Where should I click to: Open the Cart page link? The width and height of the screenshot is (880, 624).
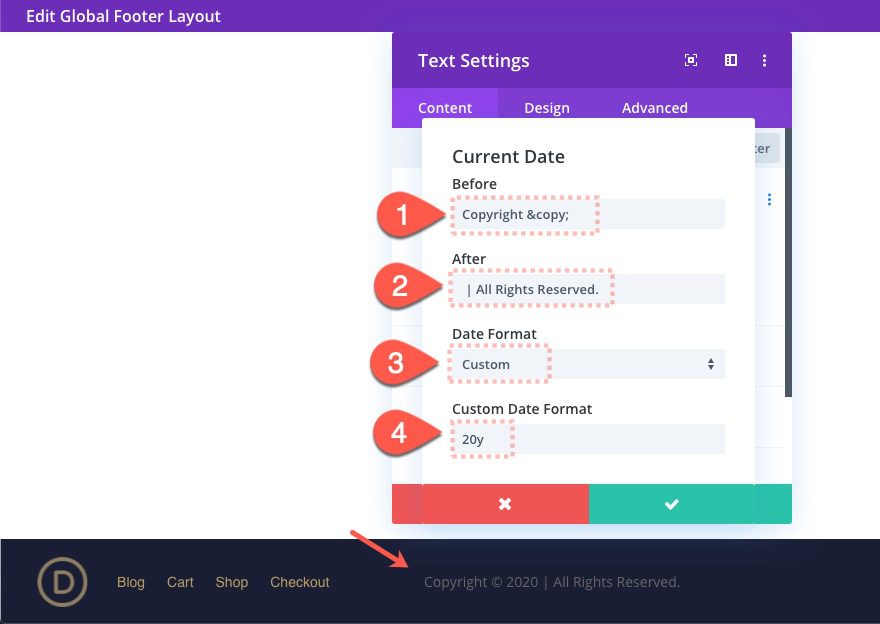click(180, 582)
